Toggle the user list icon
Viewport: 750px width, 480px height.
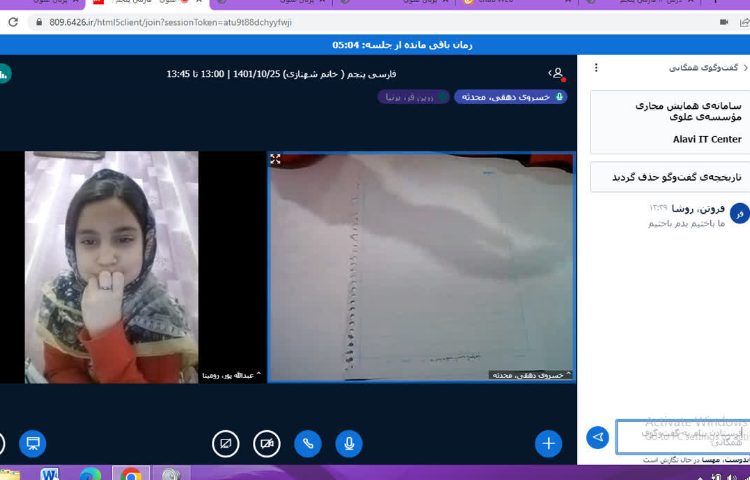557,73
